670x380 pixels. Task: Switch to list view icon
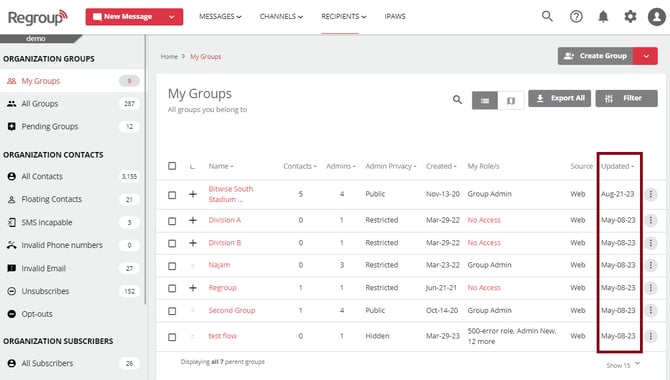(x=485, y=101)
